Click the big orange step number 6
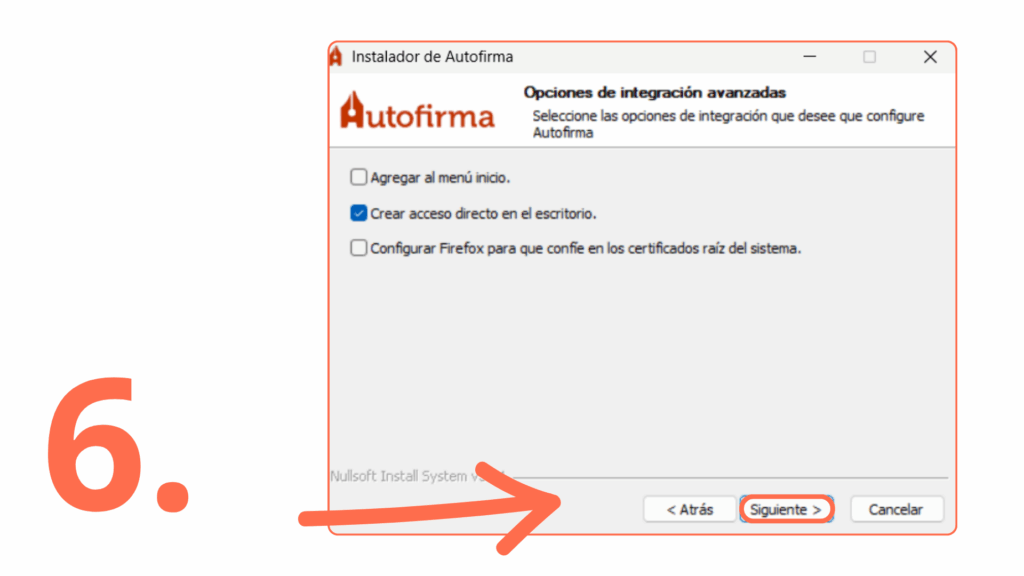1024x576 pixels. (x=118, y=444)
